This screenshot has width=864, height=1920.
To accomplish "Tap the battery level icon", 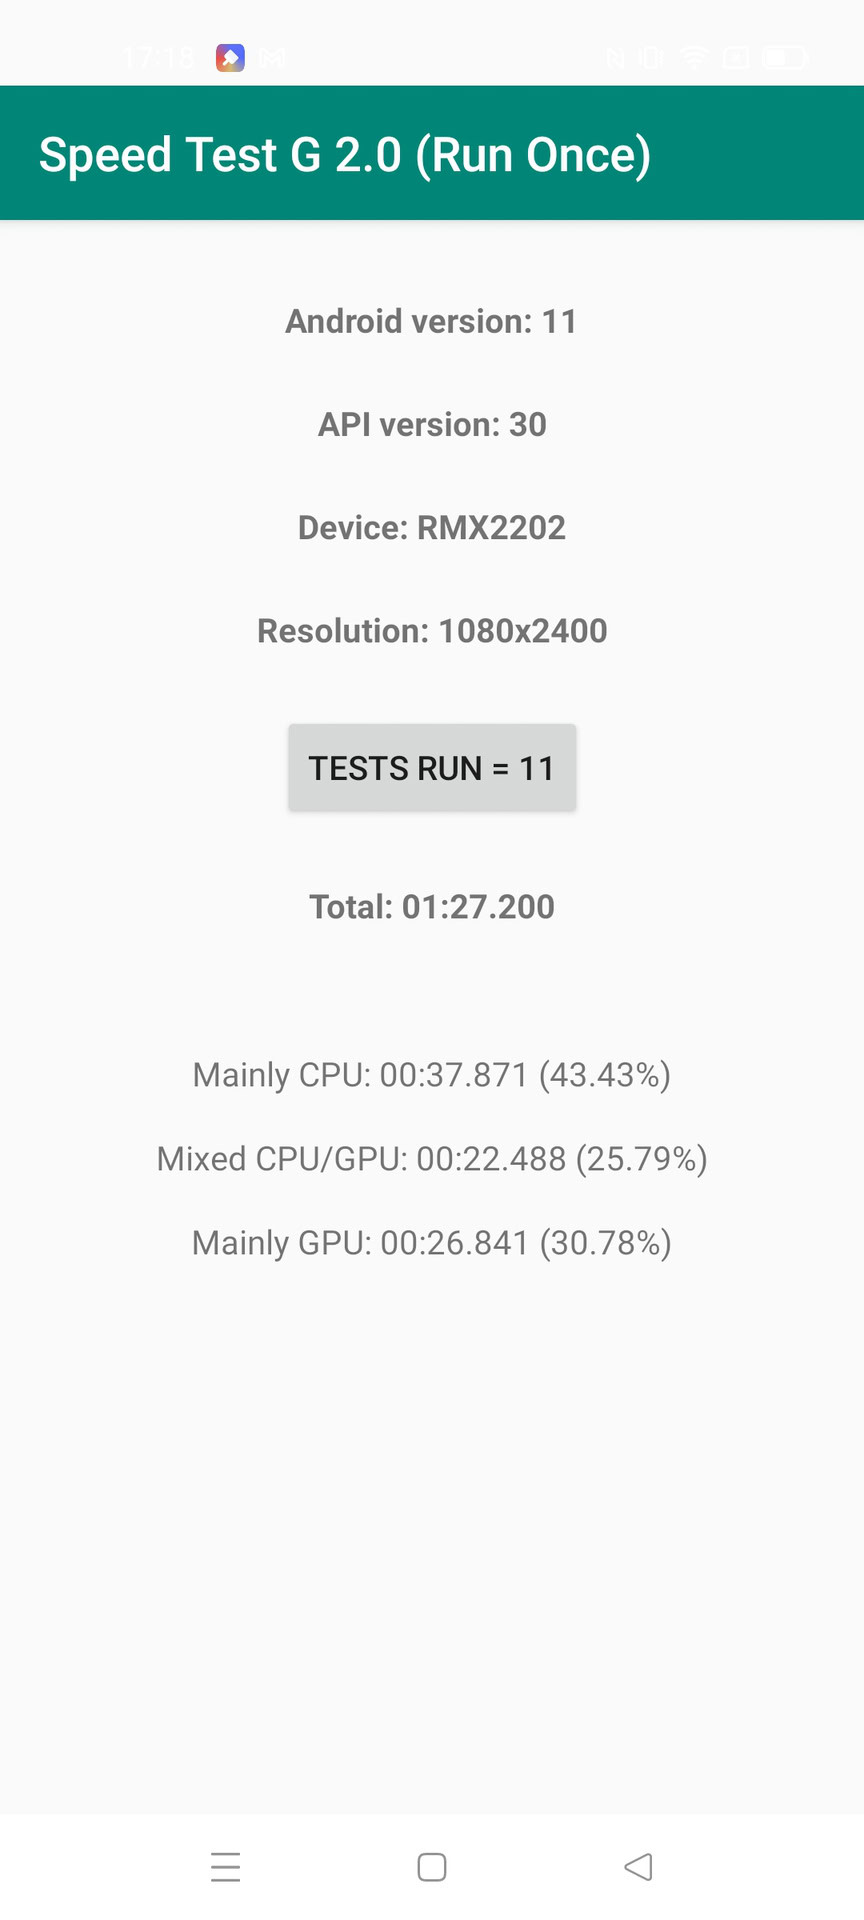I will (784, 58).
